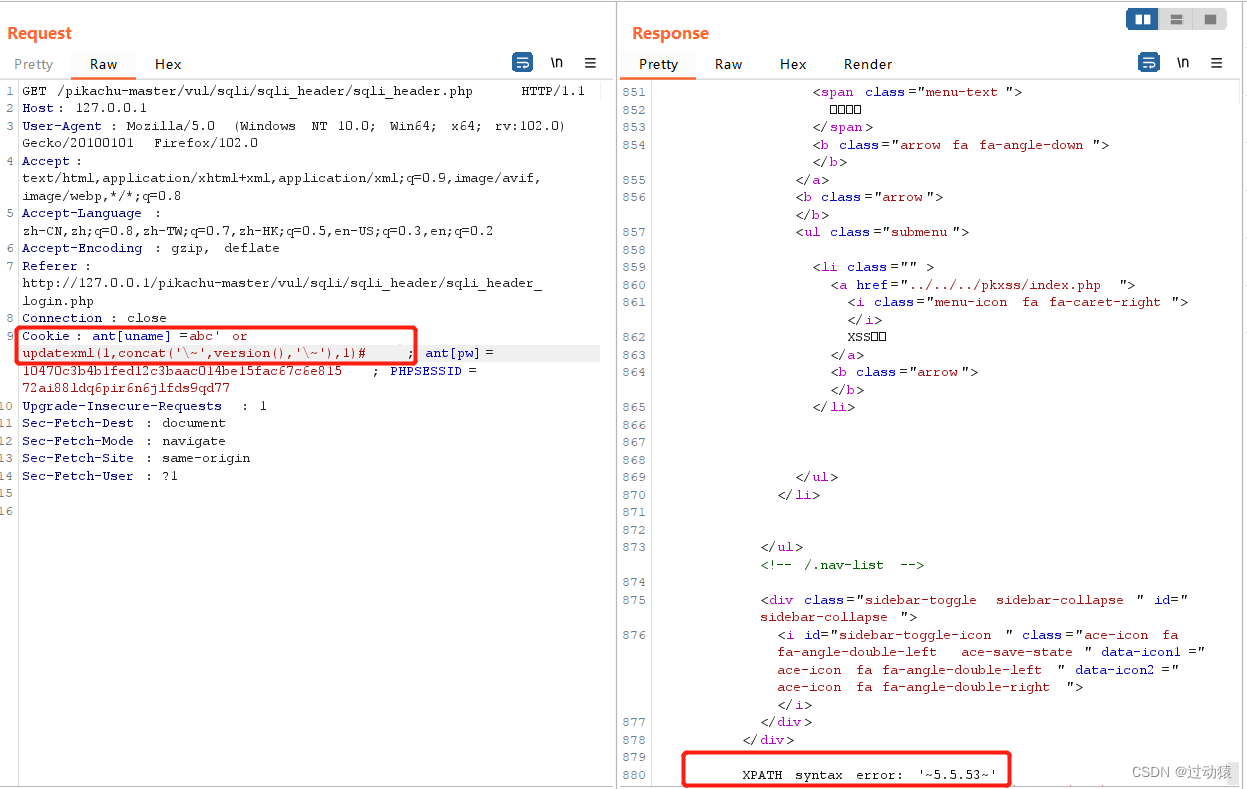The height and width of the screenshot is (789, 1247).
Task: Click the Sec-Fetch-Mode: navigate line
Action: tap(124, 441)
